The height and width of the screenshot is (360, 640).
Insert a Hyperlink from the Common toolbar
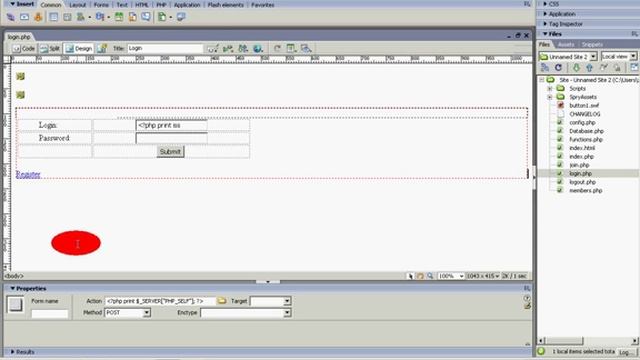(11, 17)
